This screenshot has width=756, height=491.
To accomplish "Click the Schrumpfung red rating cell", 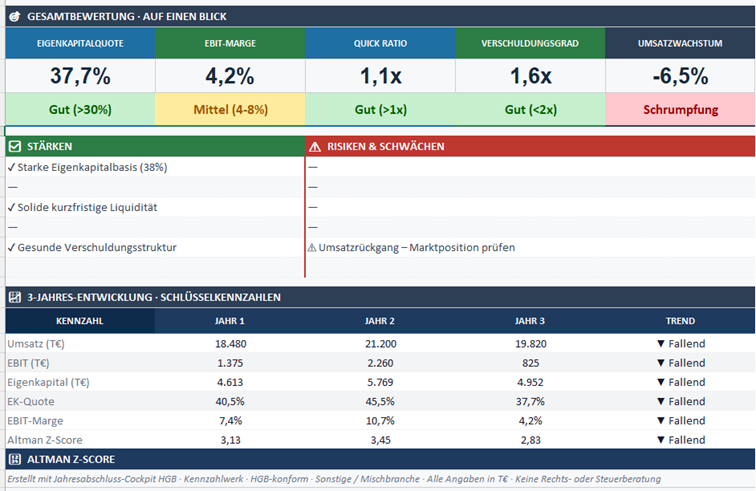I will pyautogui.click(x=680, y=109).
